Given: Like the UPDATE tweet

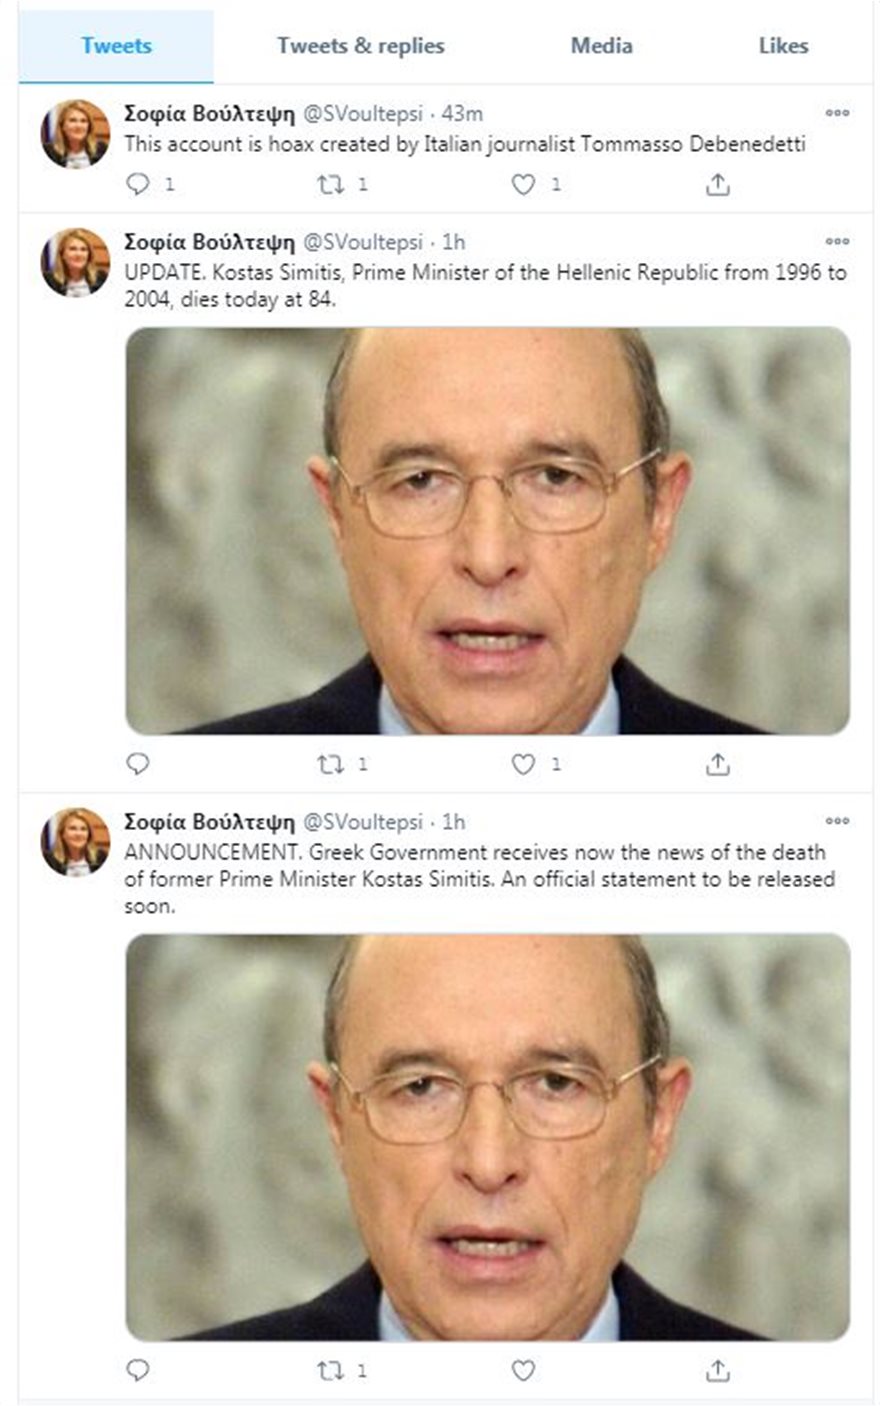Looking at the screenshot, I should click(523, 764).
